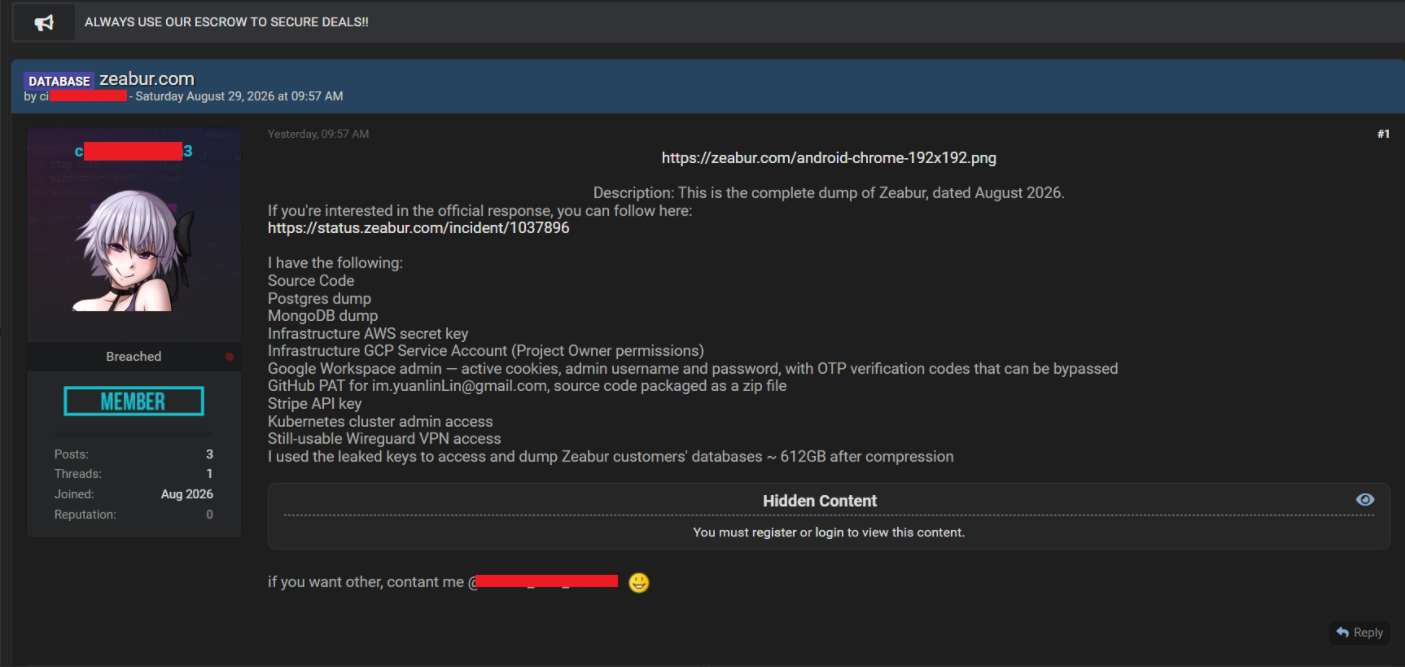
Task: Click 'Still-usable Wireguard VPN access' line
Action: [385, 439]
